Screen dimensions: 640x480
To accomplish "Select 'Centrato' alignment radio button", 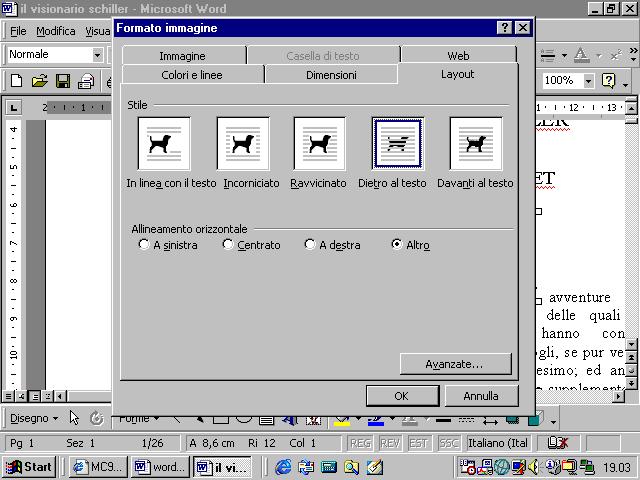I will tap(228, 244).
